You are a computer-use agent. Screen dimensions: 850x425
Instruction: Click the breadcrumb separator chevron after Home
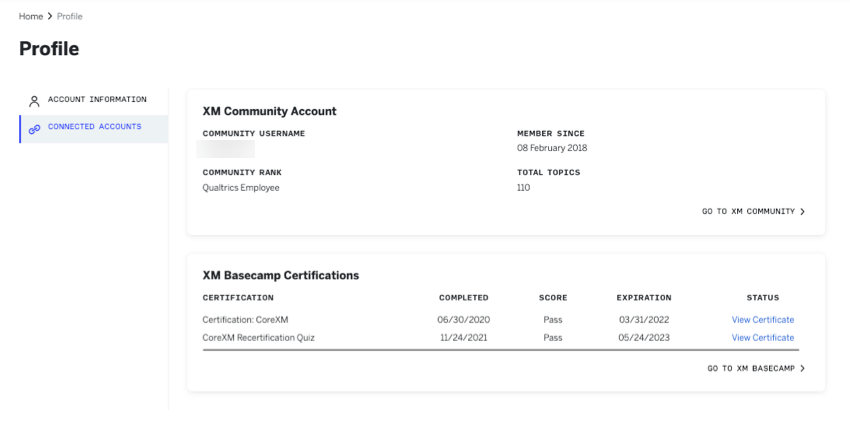(x=50, y=16)
